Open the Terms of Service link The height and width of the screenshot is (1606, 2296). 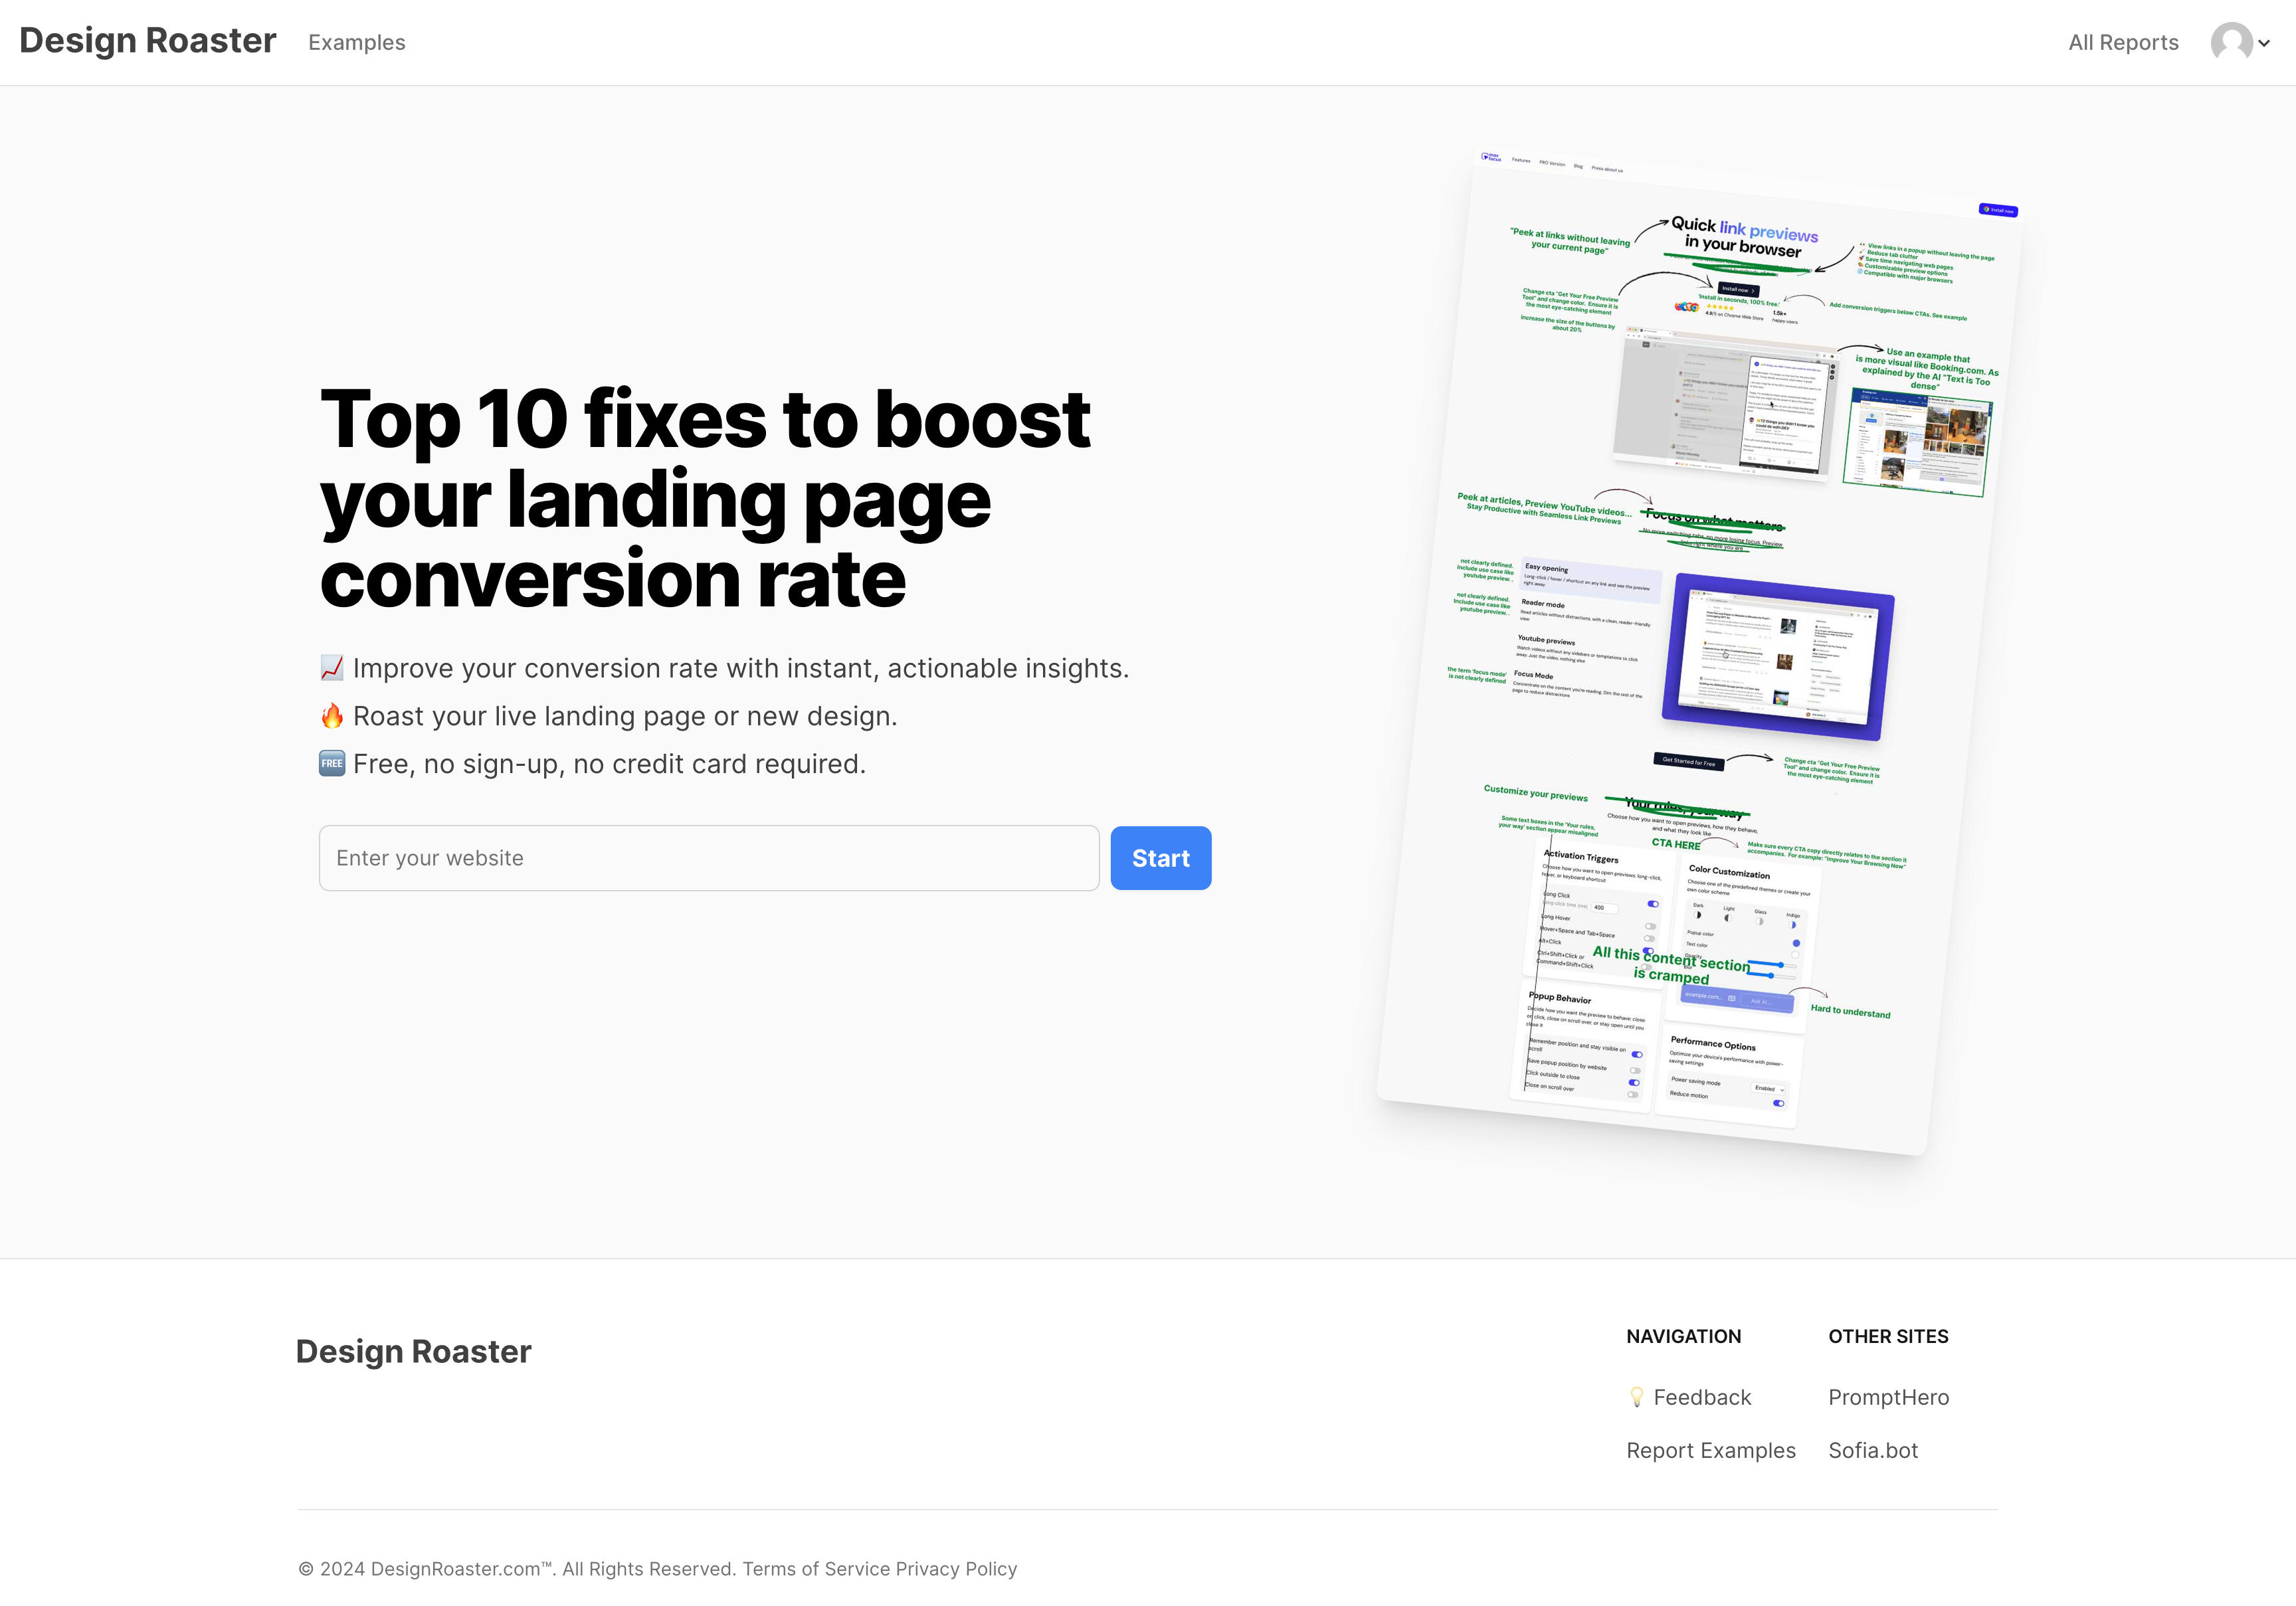[x=816, y=1568]
